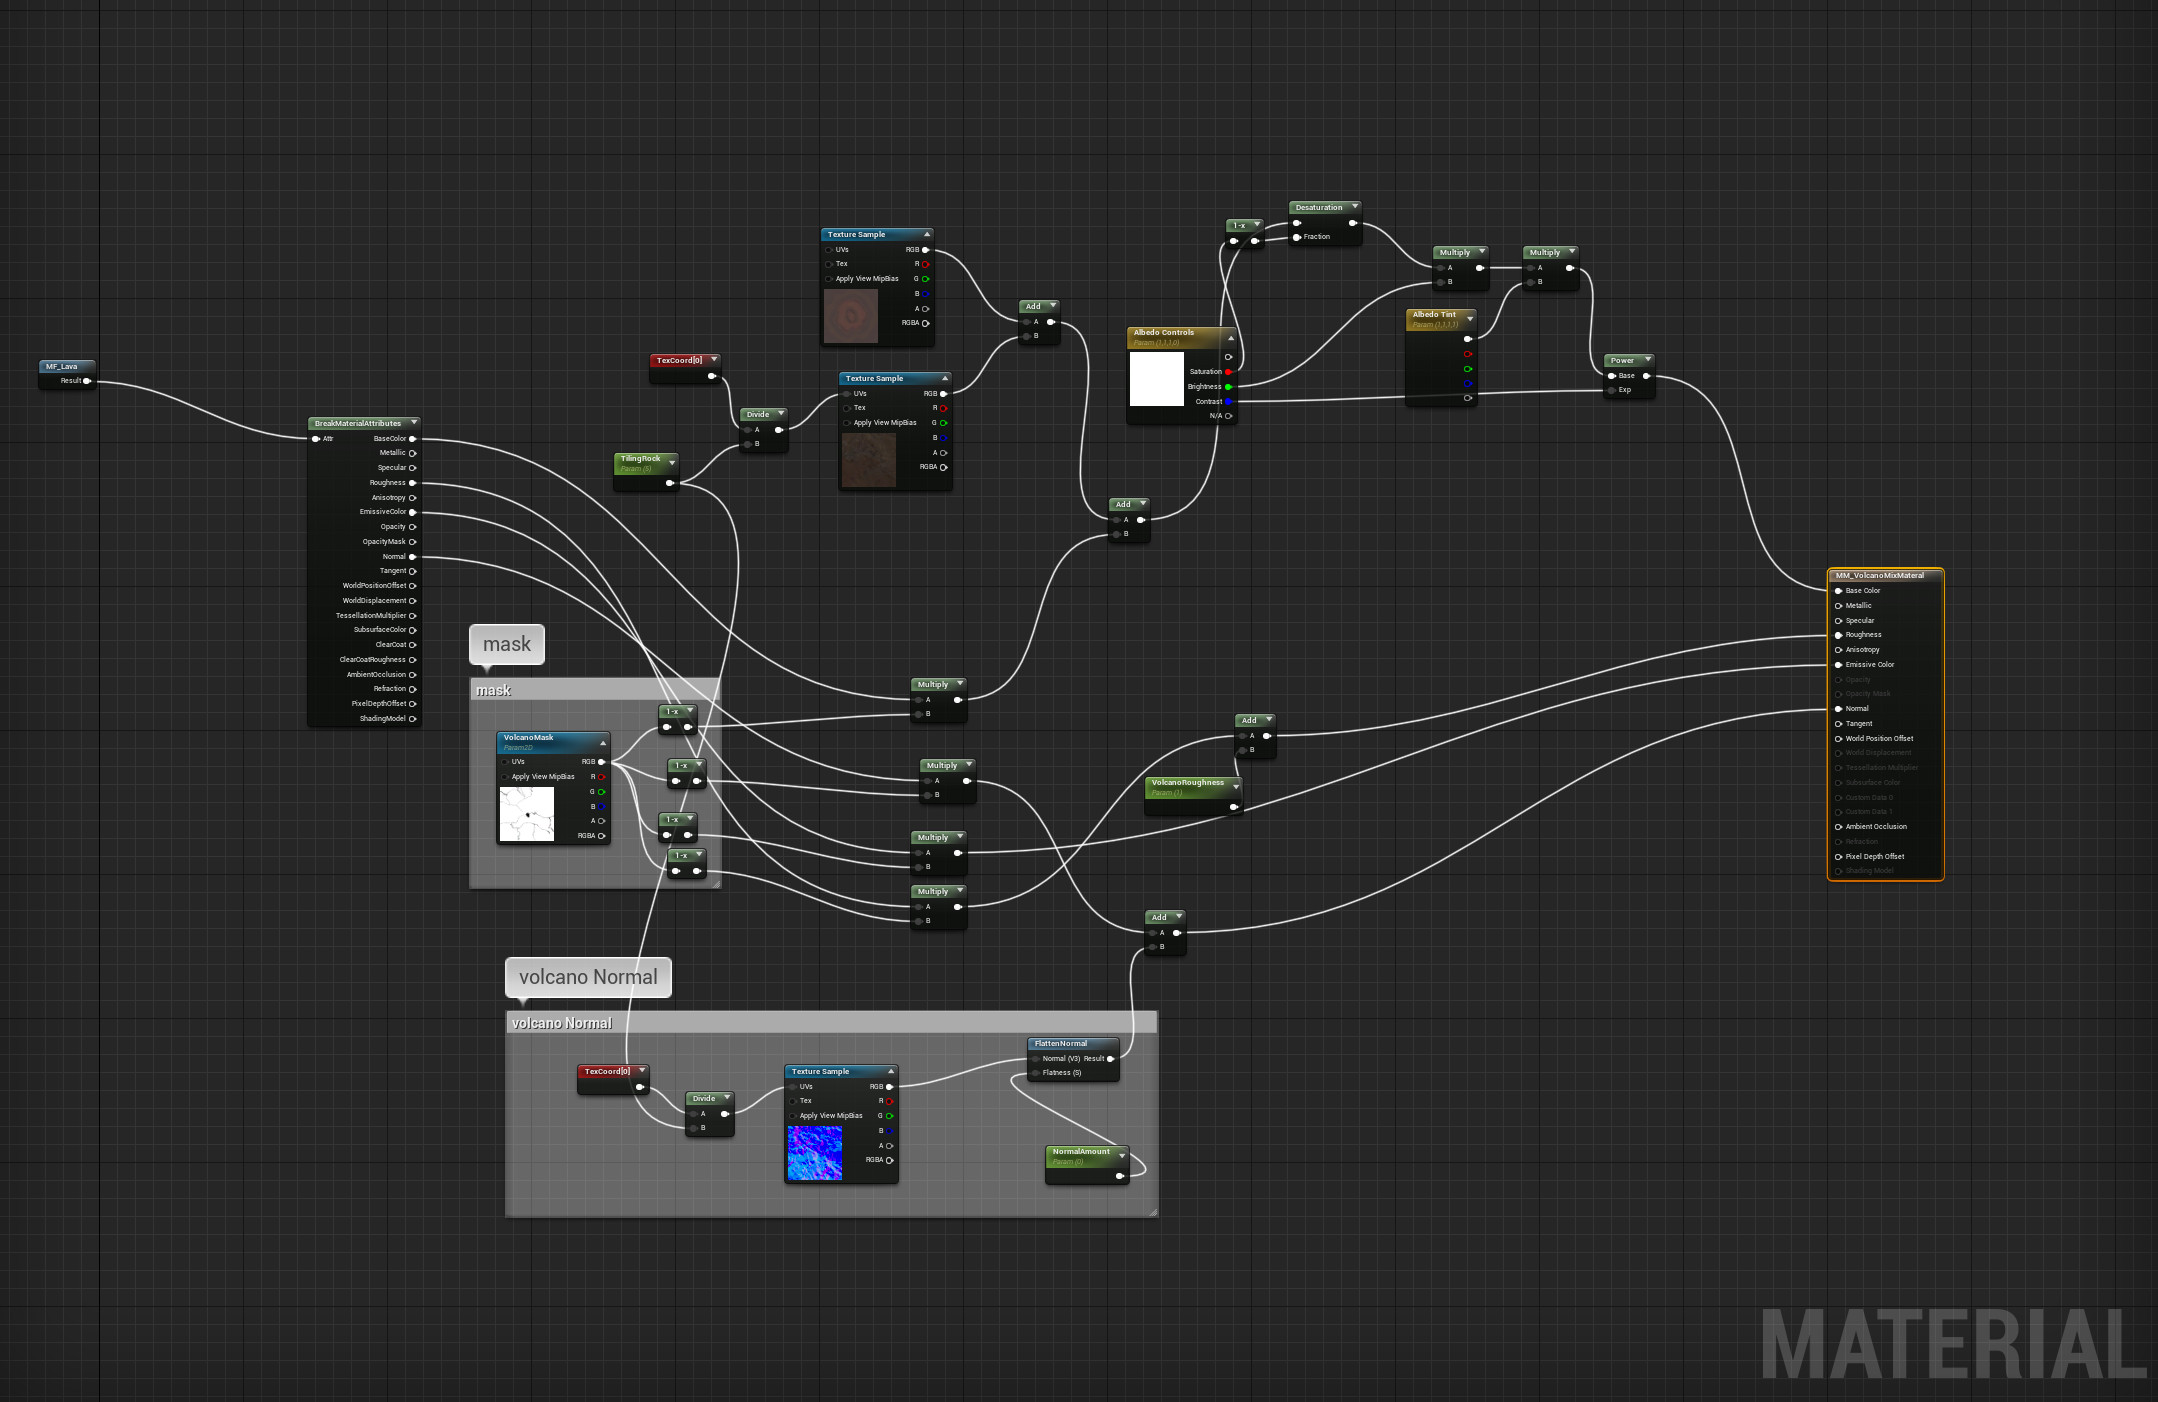Viewport: 2158px width, 1402px height.
Task: Open the TilingRock node dropdown arrow
Action: 672,463
